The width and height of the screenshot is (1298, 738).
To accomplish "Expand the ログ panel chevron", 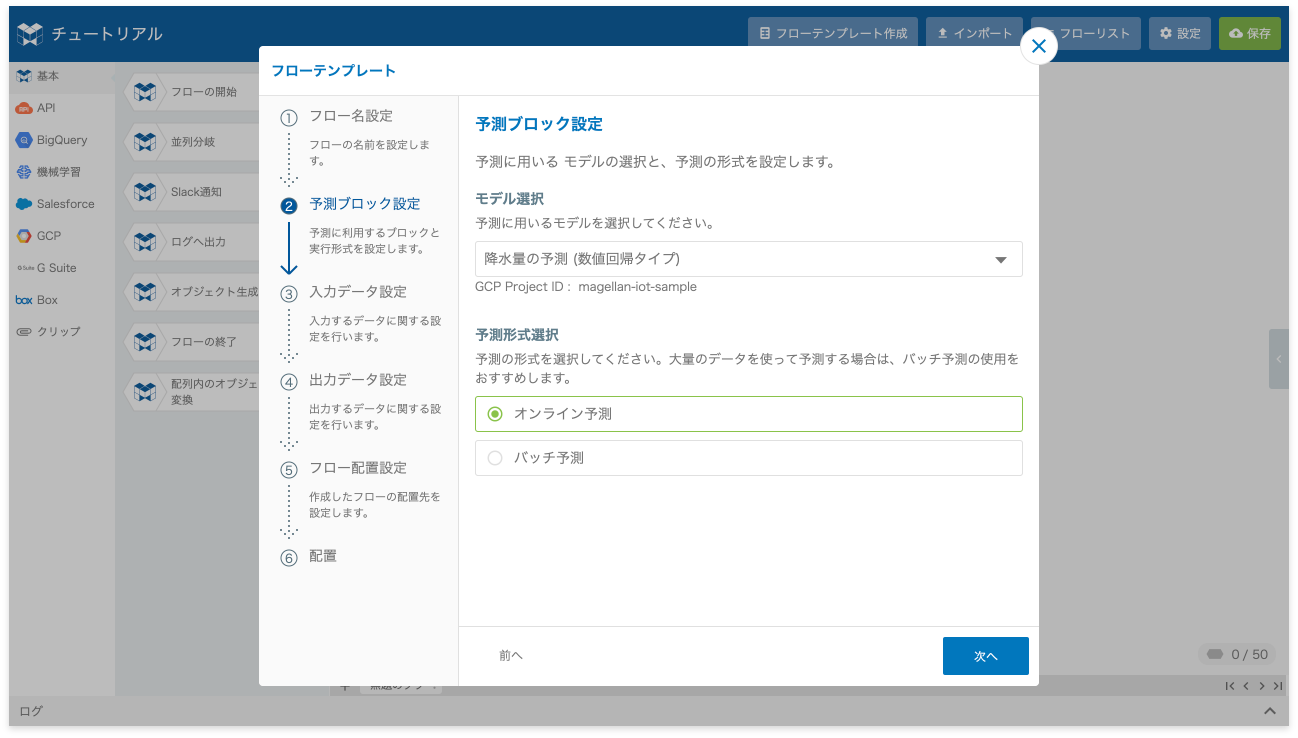I will pos(1269,711).
